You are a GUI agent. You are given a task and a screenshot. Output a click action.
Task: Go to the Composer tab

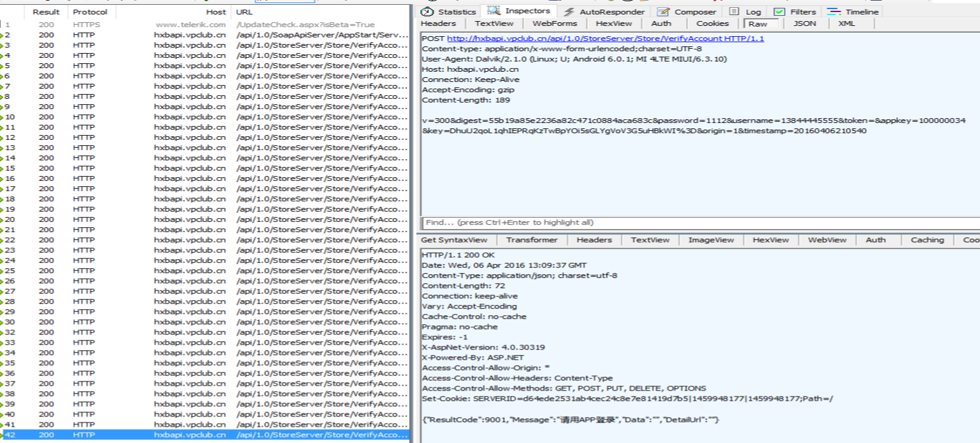coord(687,12)
